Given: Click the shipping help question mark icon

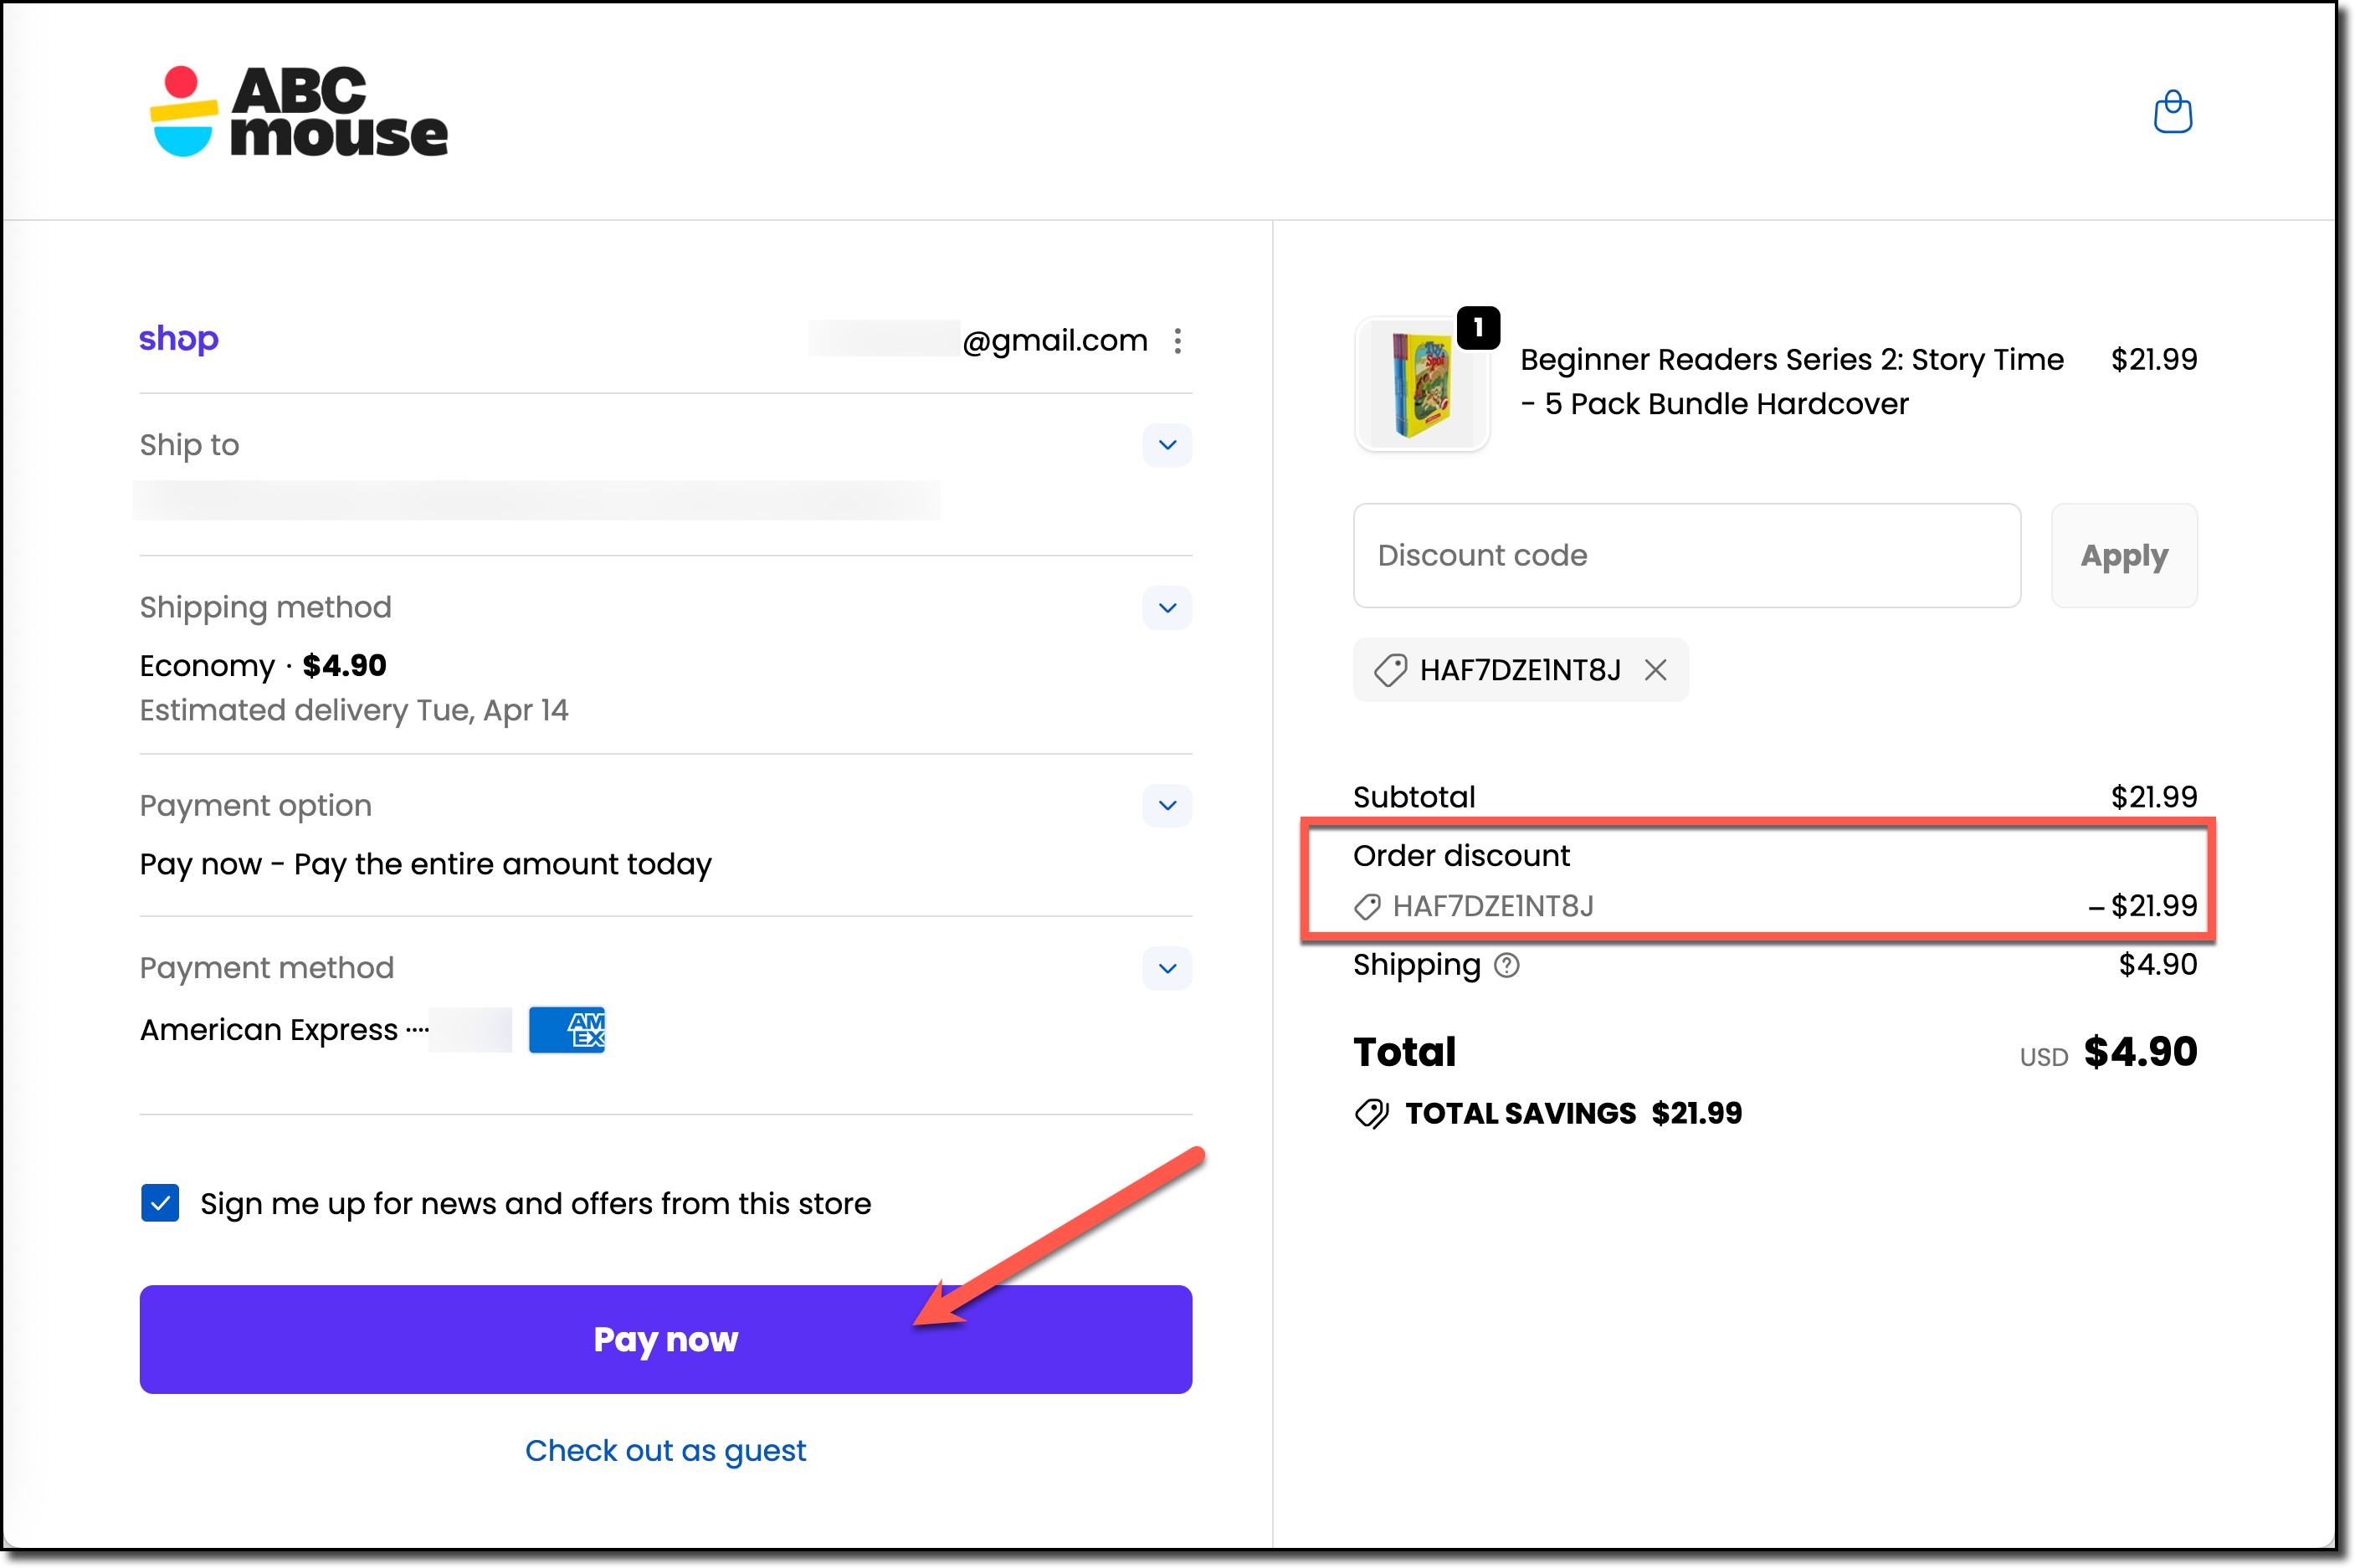Looking at the screenshot, I should point(1506,965).
